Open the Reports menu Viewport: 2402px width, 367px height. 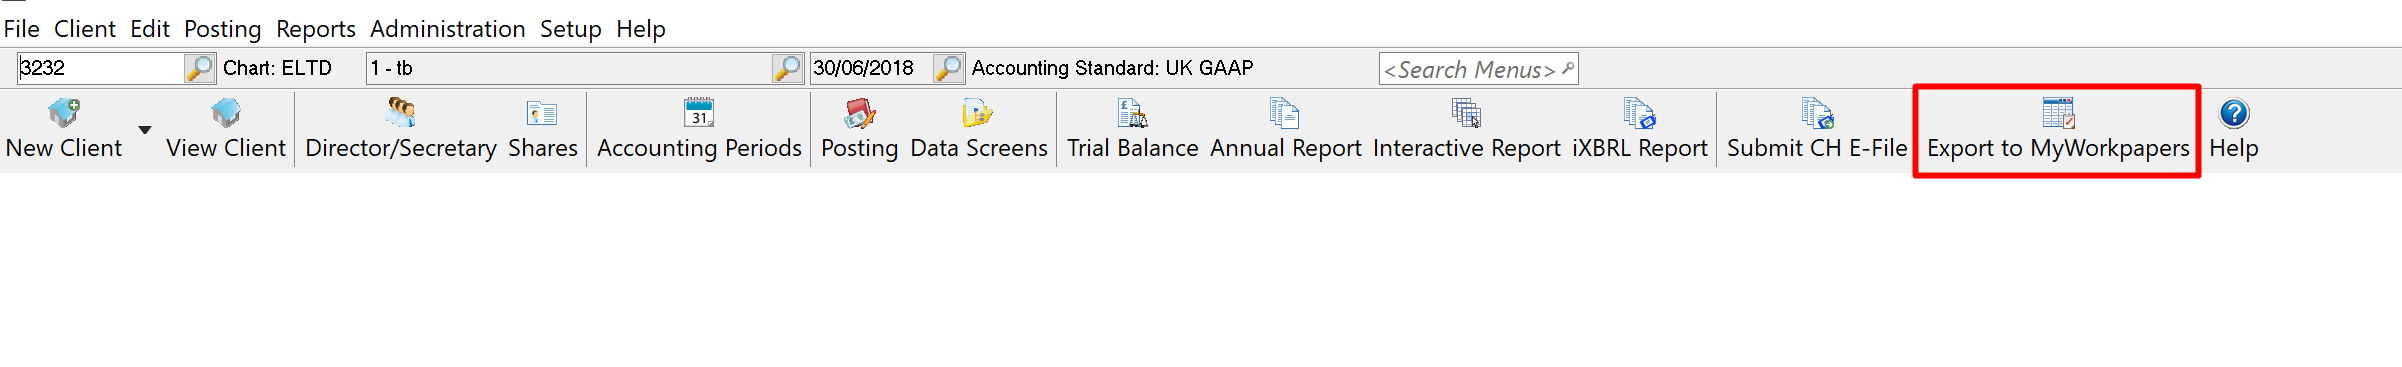316,29
